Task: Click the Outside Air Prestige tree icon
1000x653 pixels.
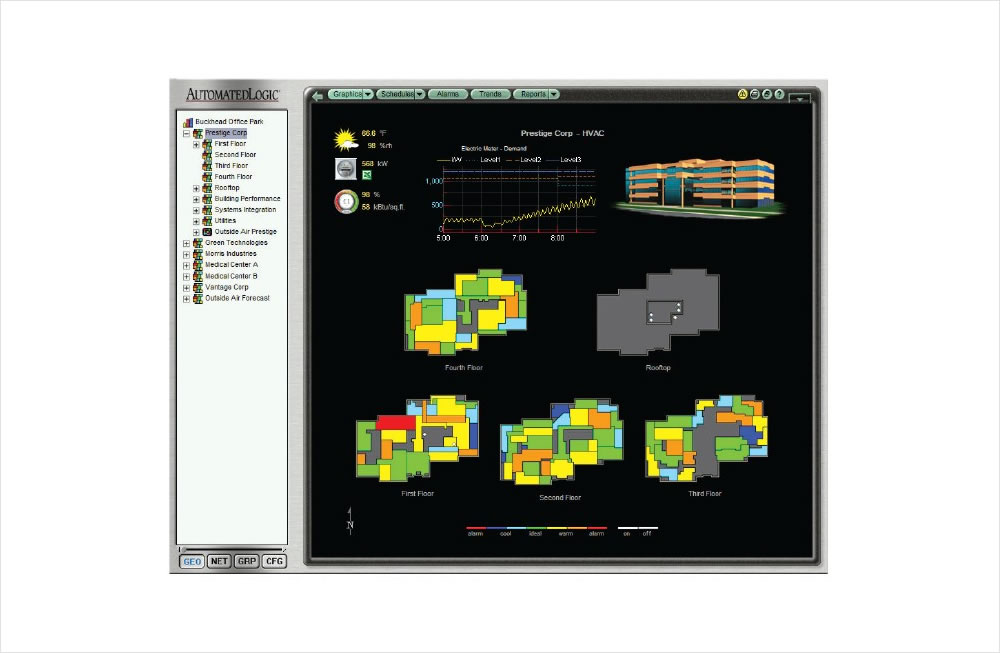Action: [207, 232]
